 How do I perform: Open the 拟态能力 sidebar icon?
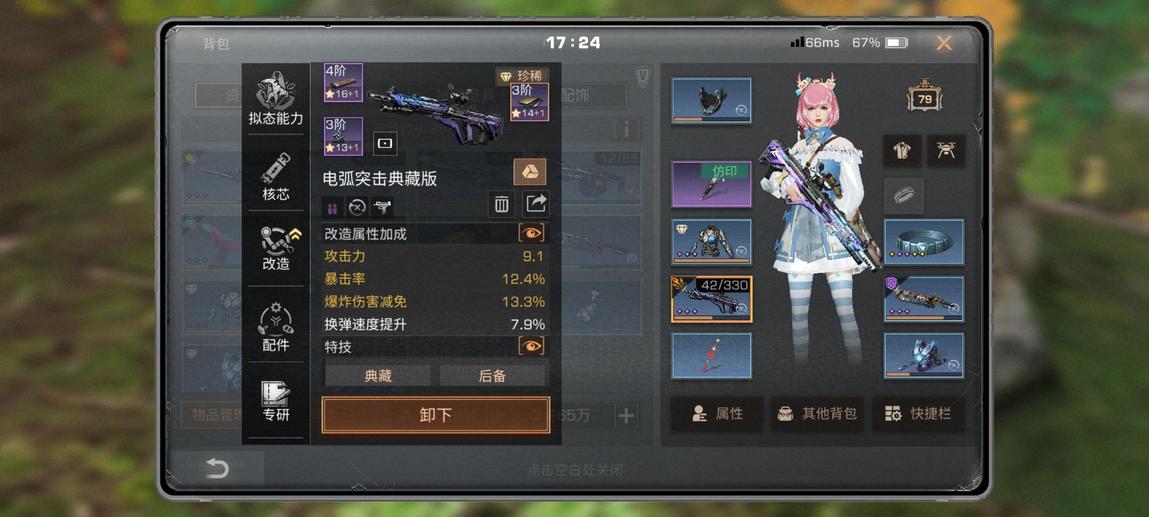click(x=276, y=99)
